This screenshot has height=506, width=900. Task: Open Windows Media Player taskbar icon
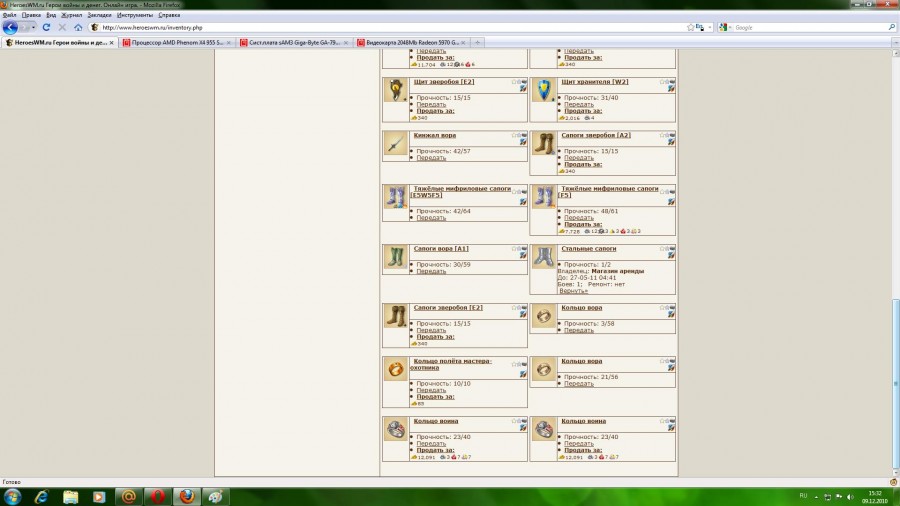[x=99, y=497]
